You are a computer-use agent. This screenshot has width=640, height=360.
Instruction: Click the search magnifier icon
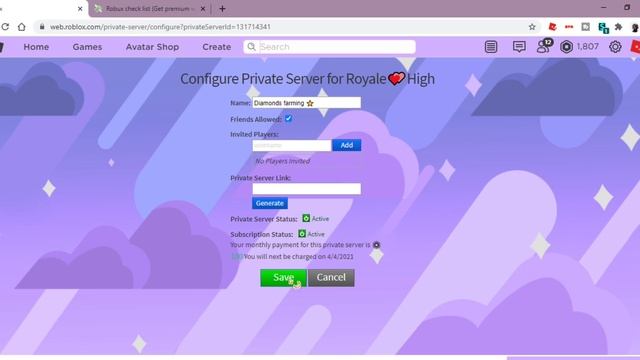click(251, 47)
